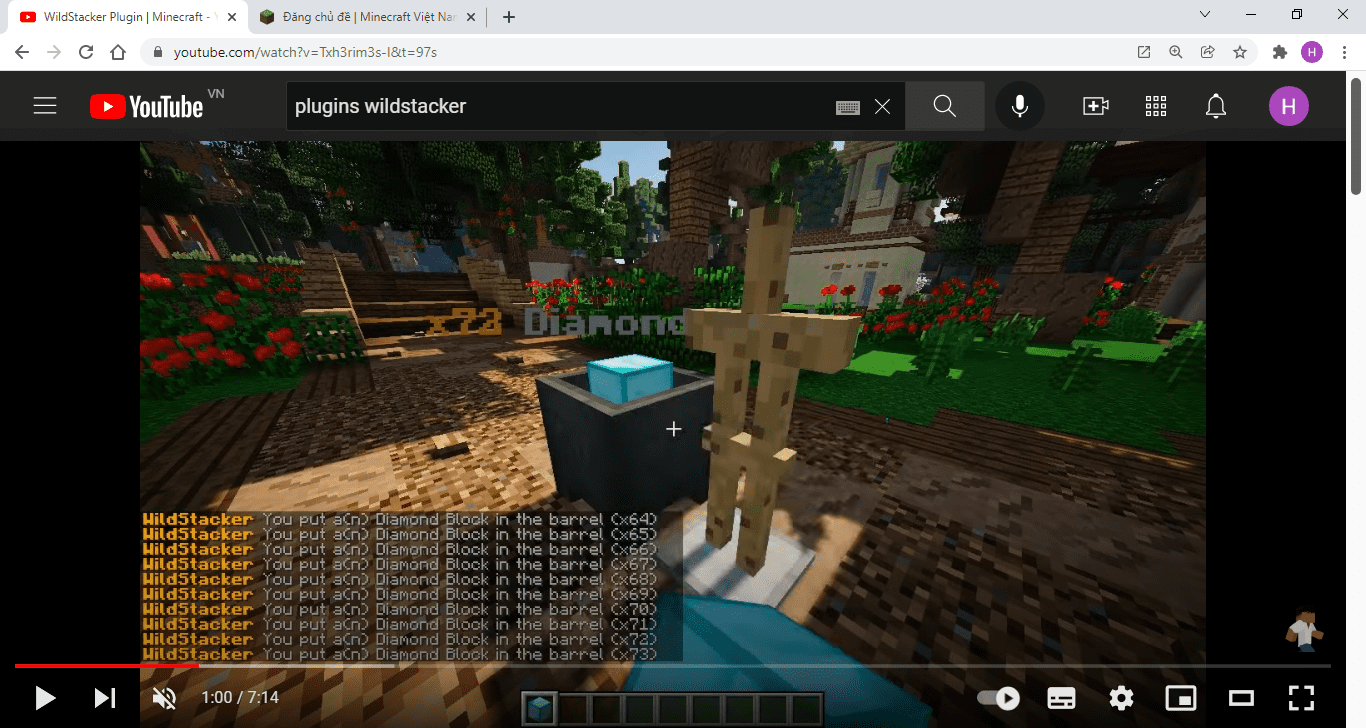Reload the current page
The width and height of the screenshot is (1366, 728).
pyautogui.click(x=86, y=52)
